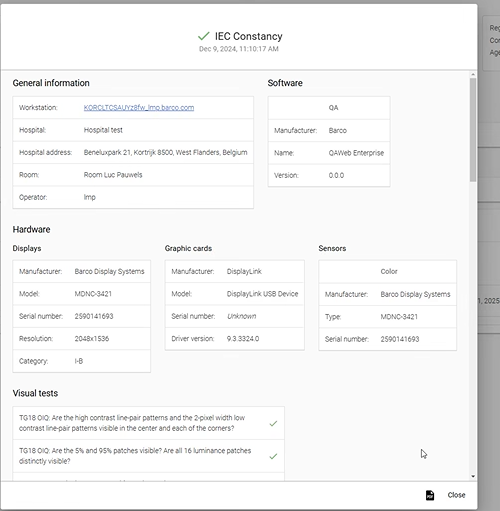The image size is (500, 511).
Task: Select the operator value 'lmp'
Action: point(90,197)
